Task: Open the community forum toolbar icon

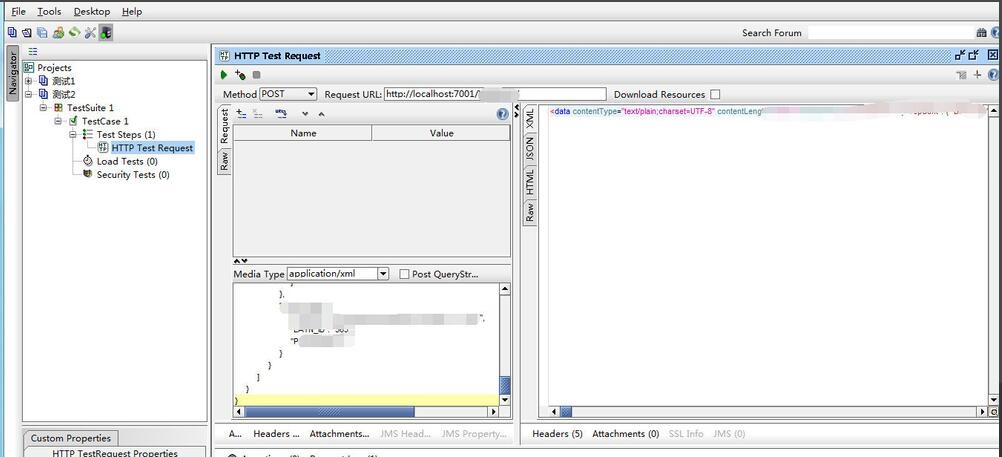Action: [x=58, y=32]
